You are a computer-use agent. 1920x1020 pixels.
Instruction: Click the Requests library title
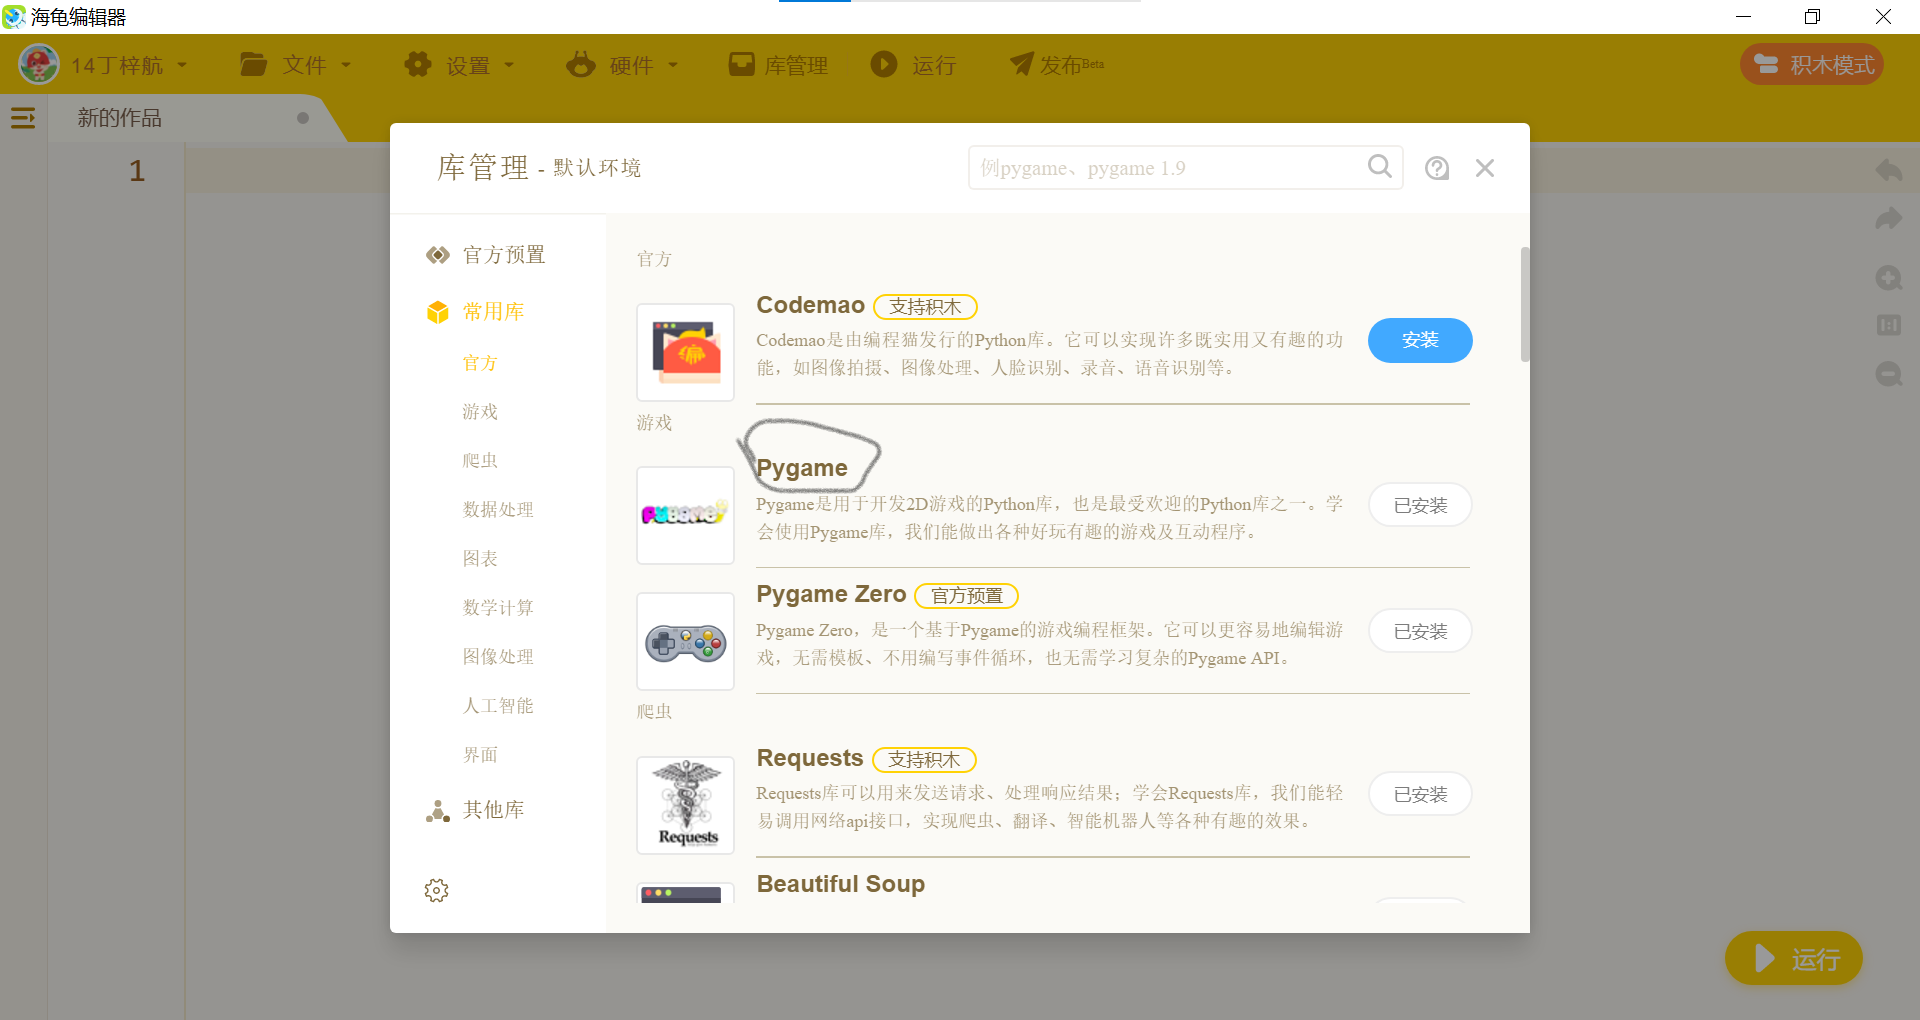click(x=810, y=758)
